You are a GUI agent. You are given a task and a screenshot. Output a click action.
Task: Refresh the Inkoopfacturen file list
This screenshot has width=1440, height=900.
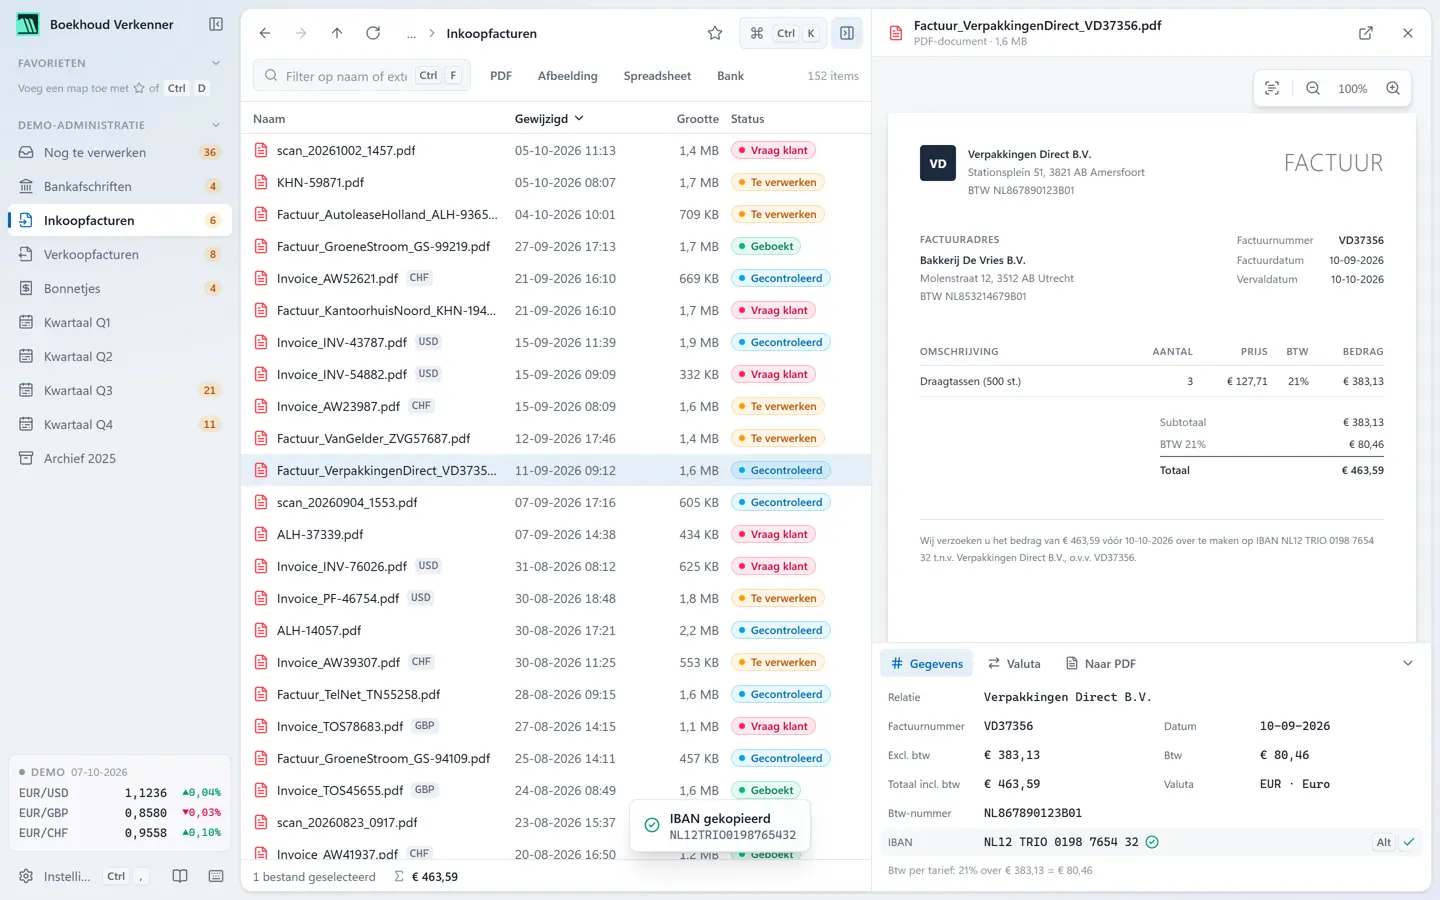pos(373,33)
